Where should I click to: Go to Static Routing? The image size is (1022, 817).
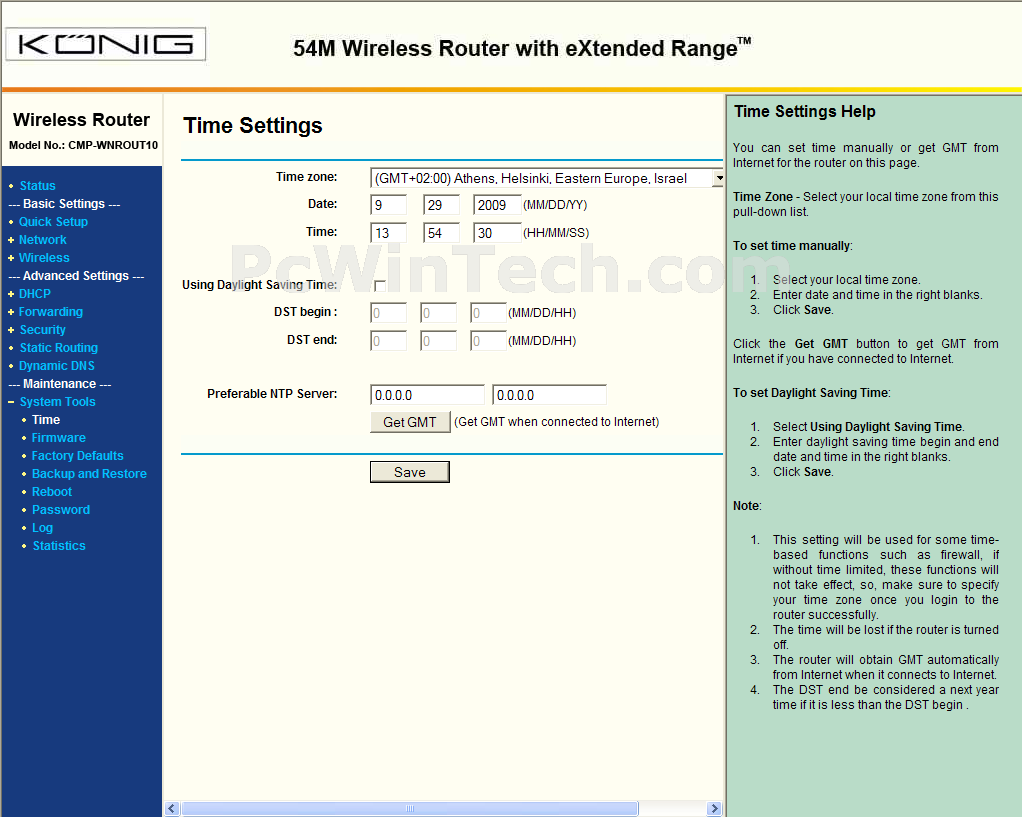59,348
